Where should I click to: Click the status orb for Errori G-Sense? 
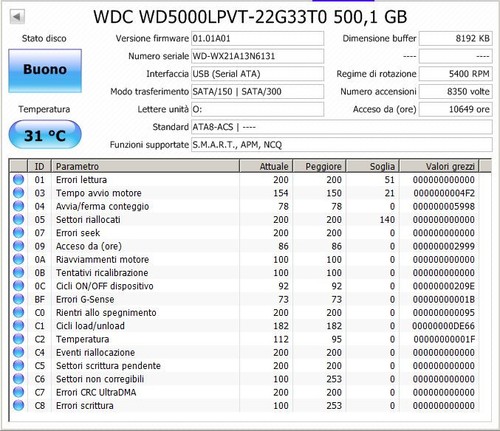click(19, 299)
